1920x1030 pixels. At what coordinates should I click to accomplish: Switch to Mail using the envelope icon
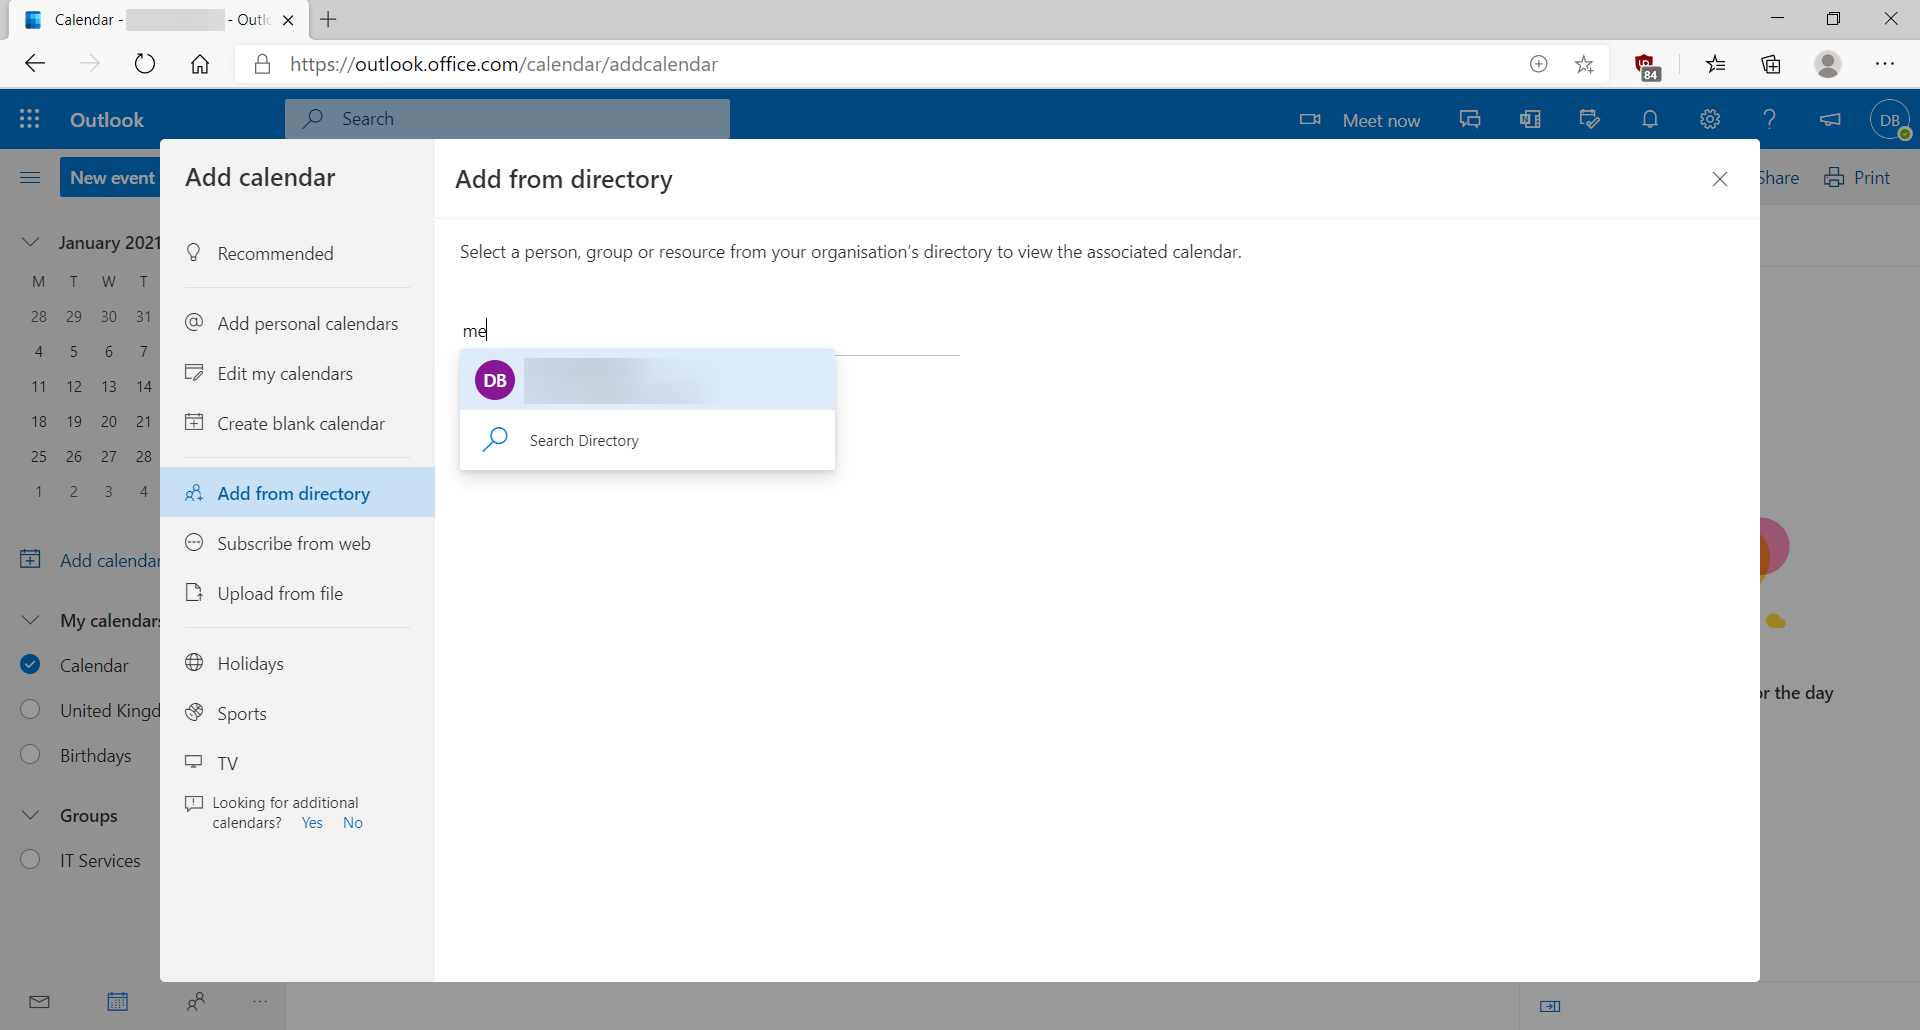pos(40,1002)
